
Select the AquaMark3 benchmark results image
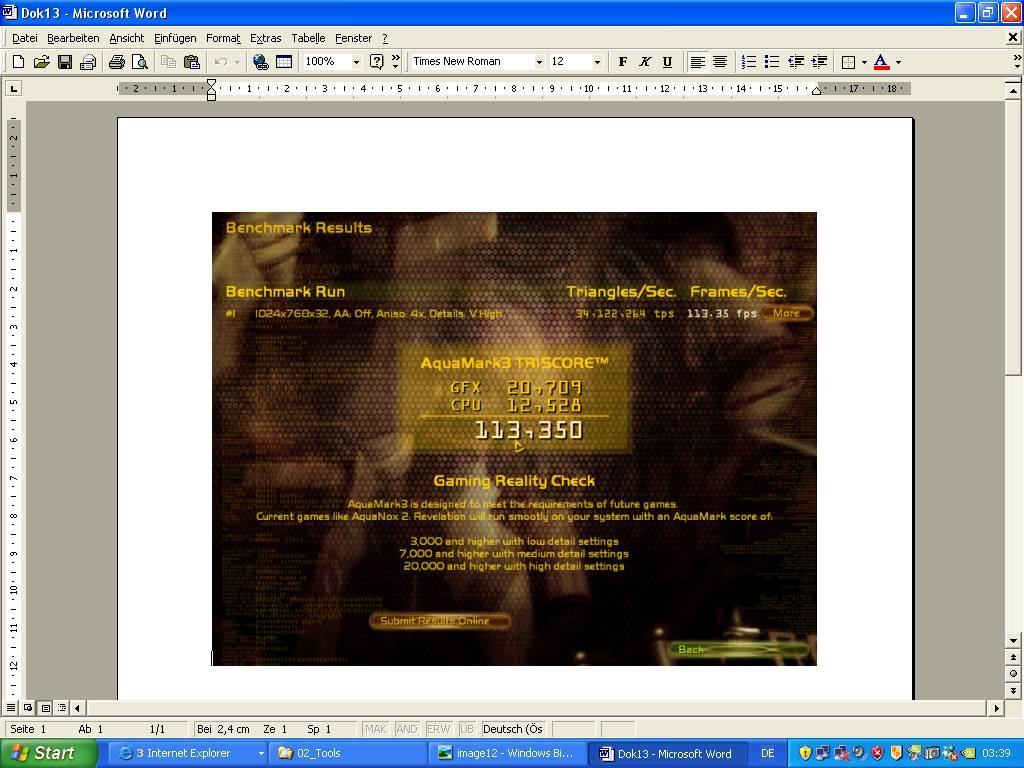click(x=514, y=439)
